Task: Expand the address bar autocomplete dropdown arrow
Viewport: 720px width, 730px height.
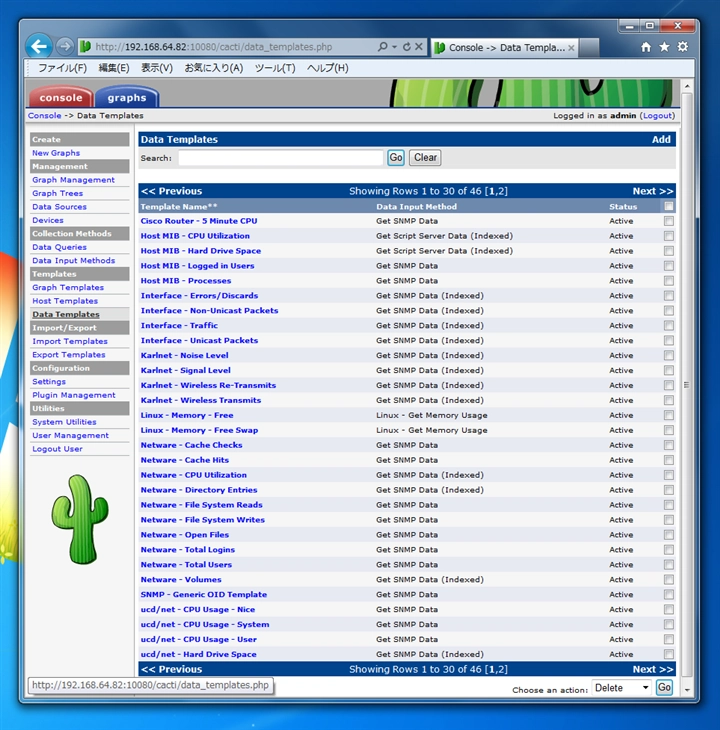Action: 394,47
